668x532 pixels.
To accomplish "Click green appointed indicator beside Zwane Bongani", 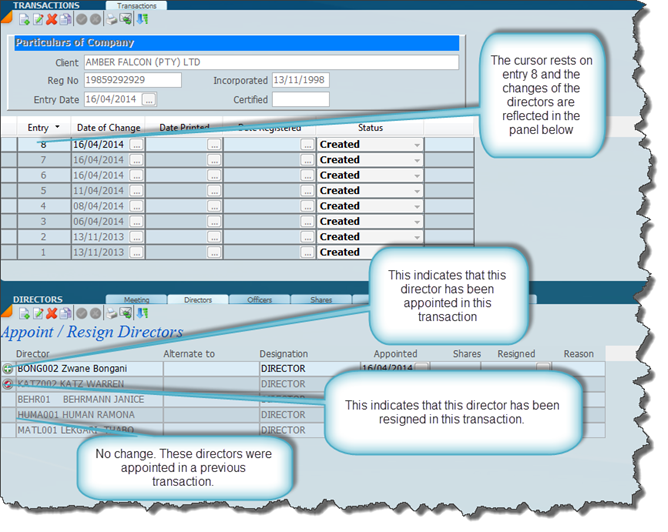I will 9,369.
